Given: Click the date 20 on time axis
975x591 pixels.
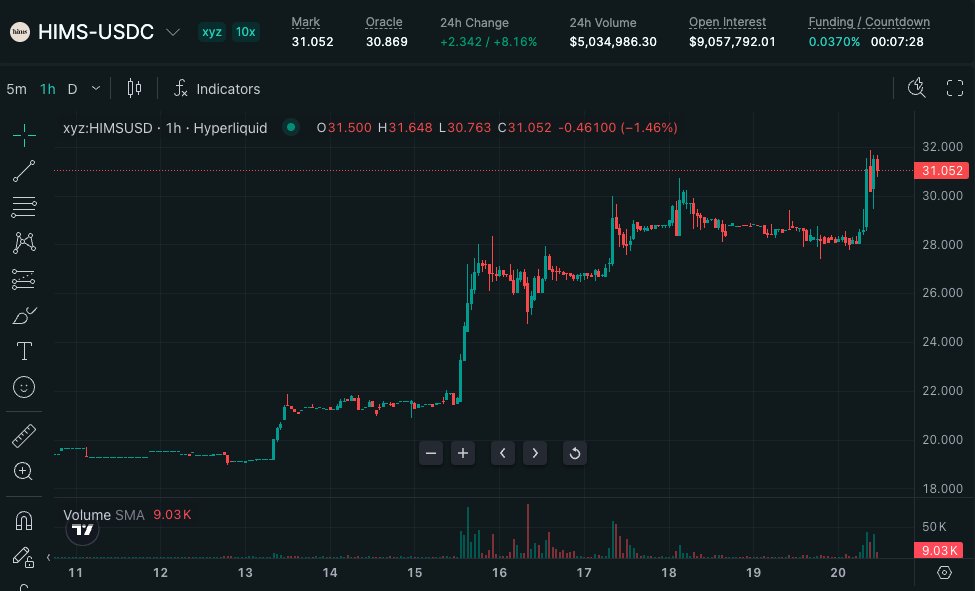Looking at the screenshot, I should [838, 572].
